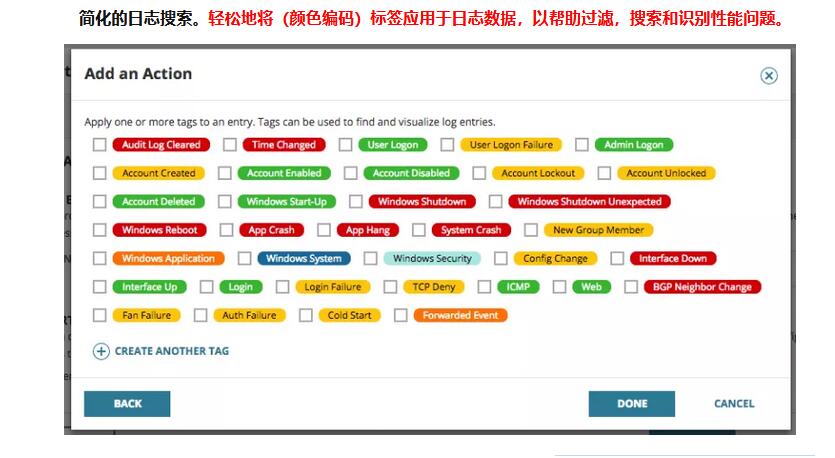The height and width of the screenshot is (458, 835).
Task: Check the Audit Log Cleared checkbox
Action: [x=99, y=145]
